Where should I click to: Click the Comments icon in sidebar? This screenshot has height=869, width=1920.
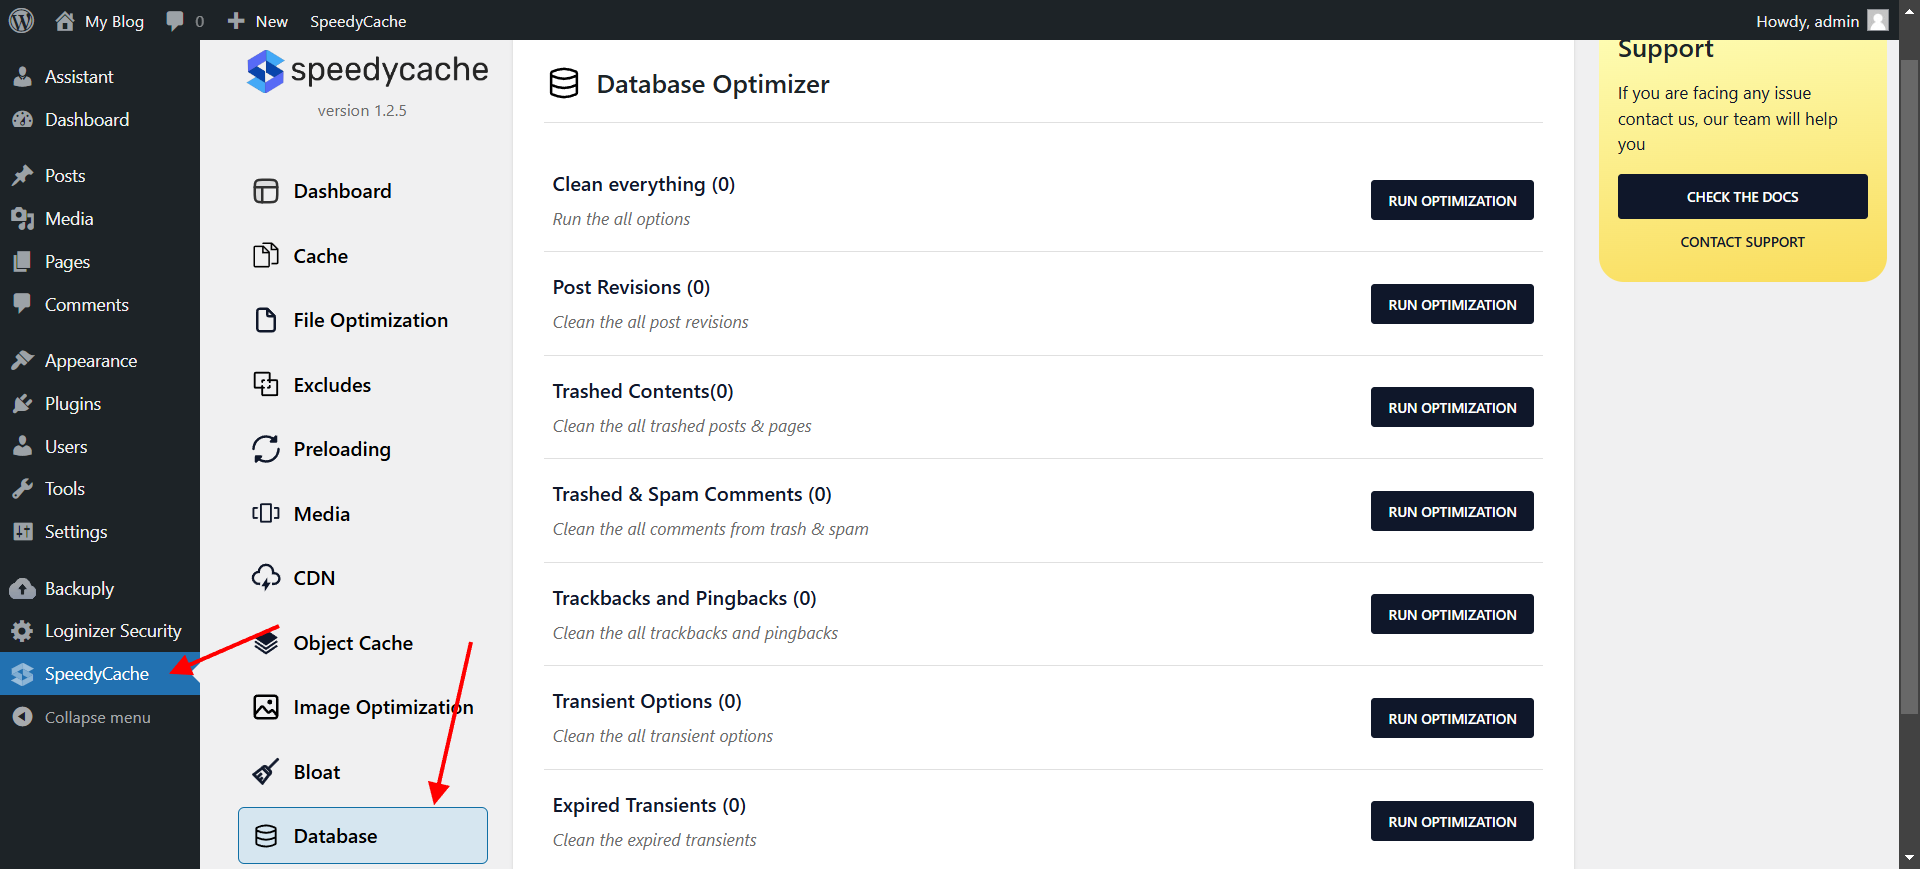click(23, 304)
